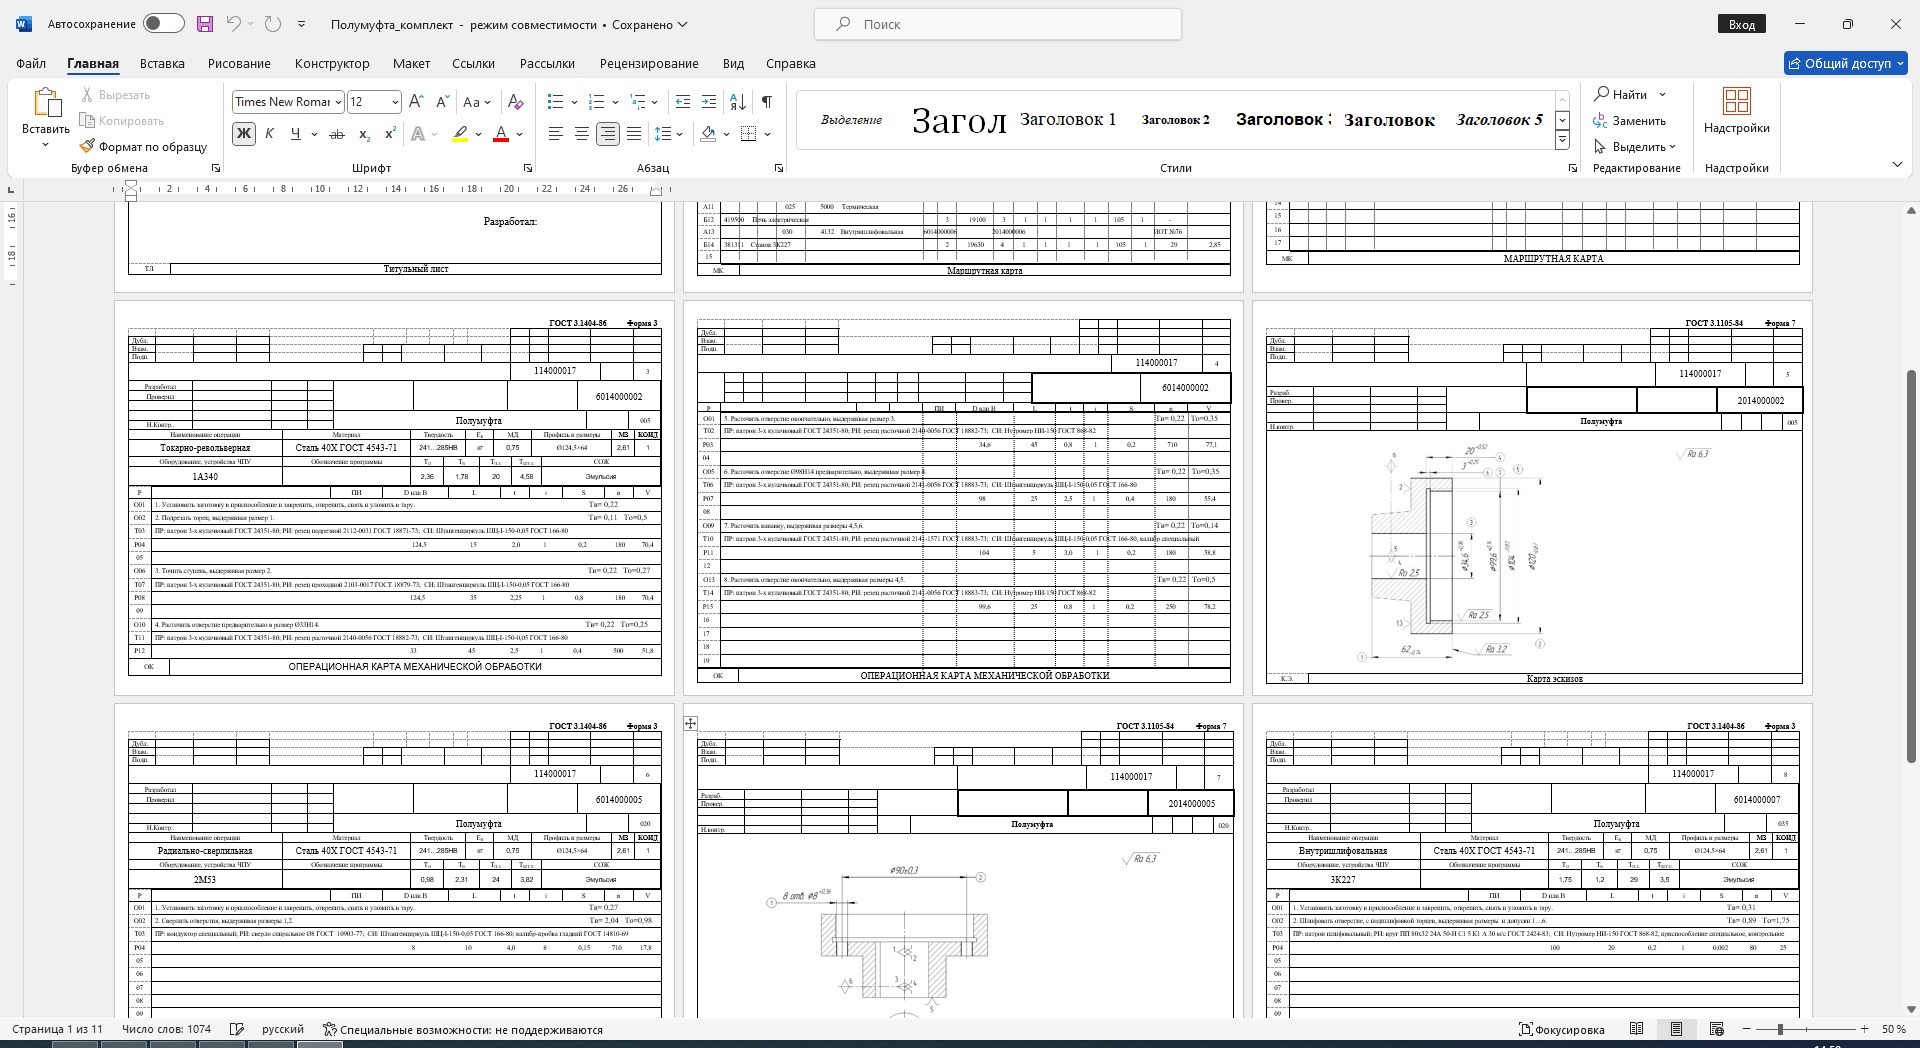Screen dimensions: 1920x1048
Task: Click the clear formatting icon
Action: [x=515, y=102]
